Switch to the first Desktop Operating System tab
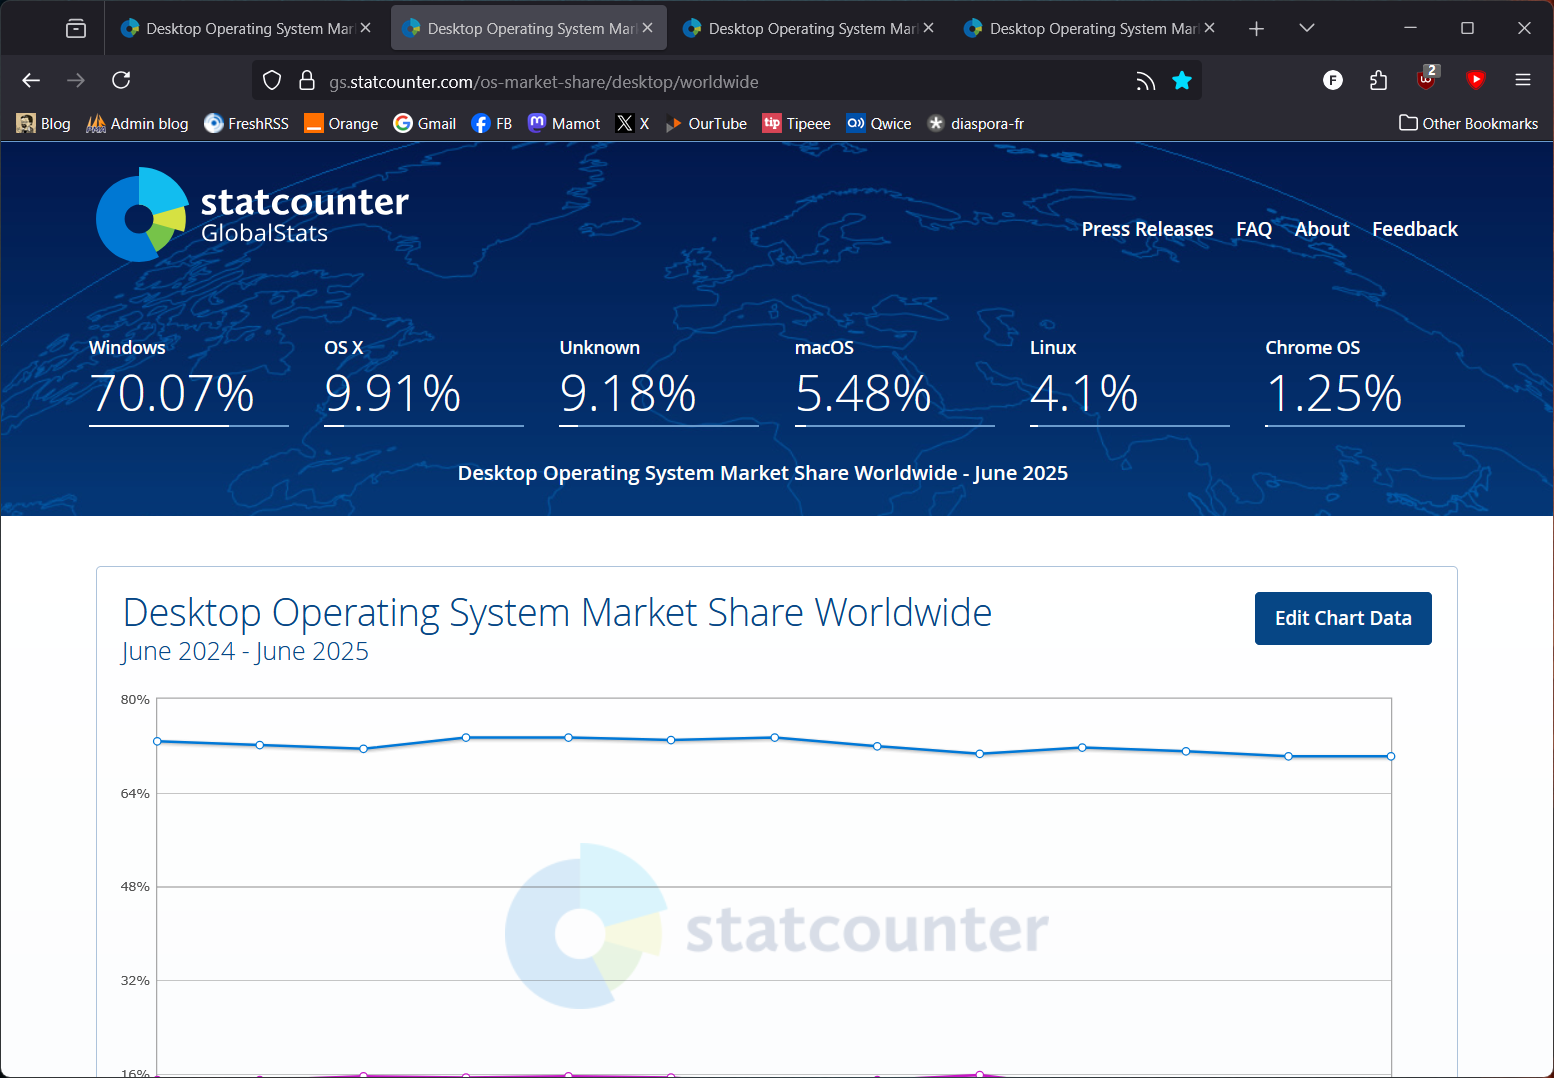 (238, 28)
